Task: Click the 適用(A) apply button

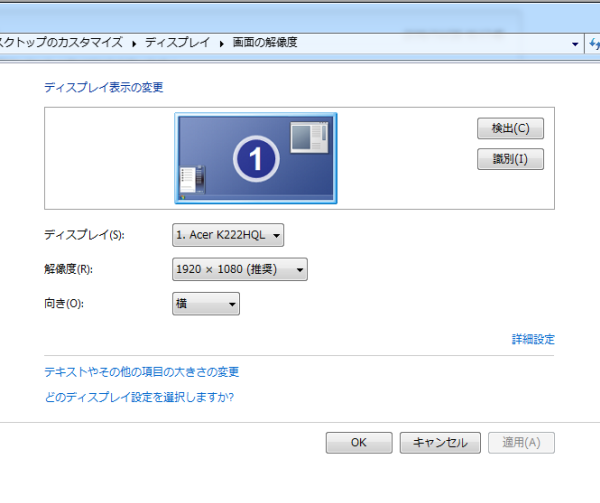Action: (x=521, y=443)
